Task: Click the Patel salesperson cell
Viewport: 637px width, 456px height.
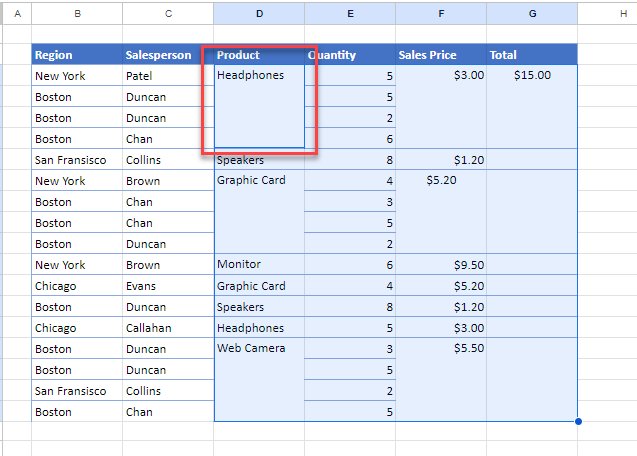Action: click(167, 75)
